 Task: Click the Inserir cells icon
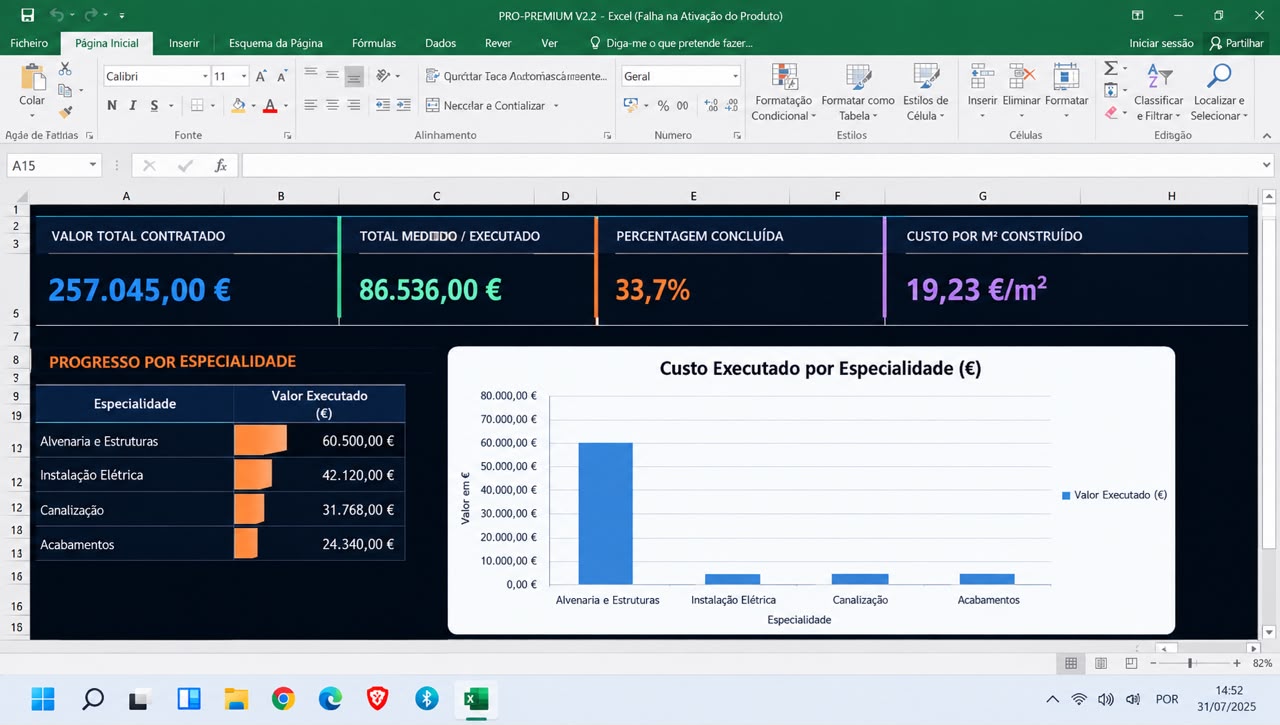coord(982,77)
